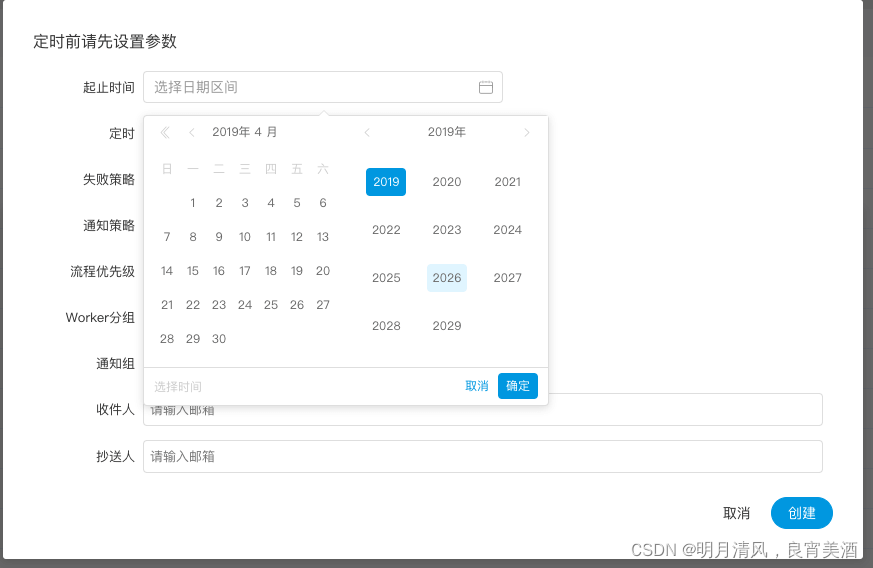Viewport: 873px width, 568px height.
Task: Pick April 28 in the calendar
Action: click(167, 339)
